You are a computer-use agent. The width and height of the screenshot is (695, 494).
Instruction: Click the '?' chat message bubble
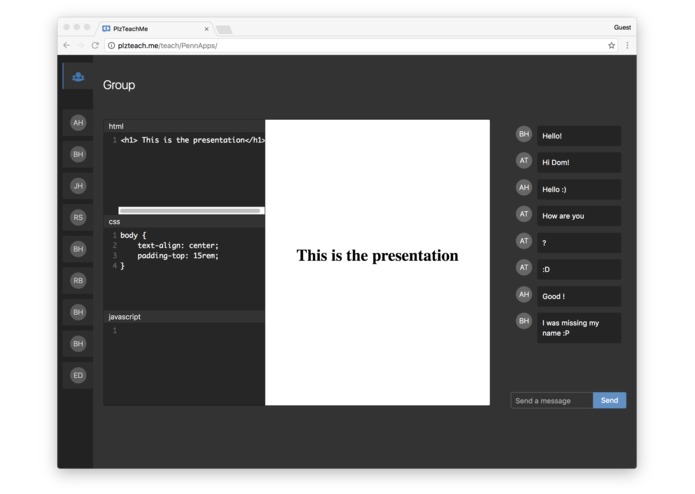(579, 243)
